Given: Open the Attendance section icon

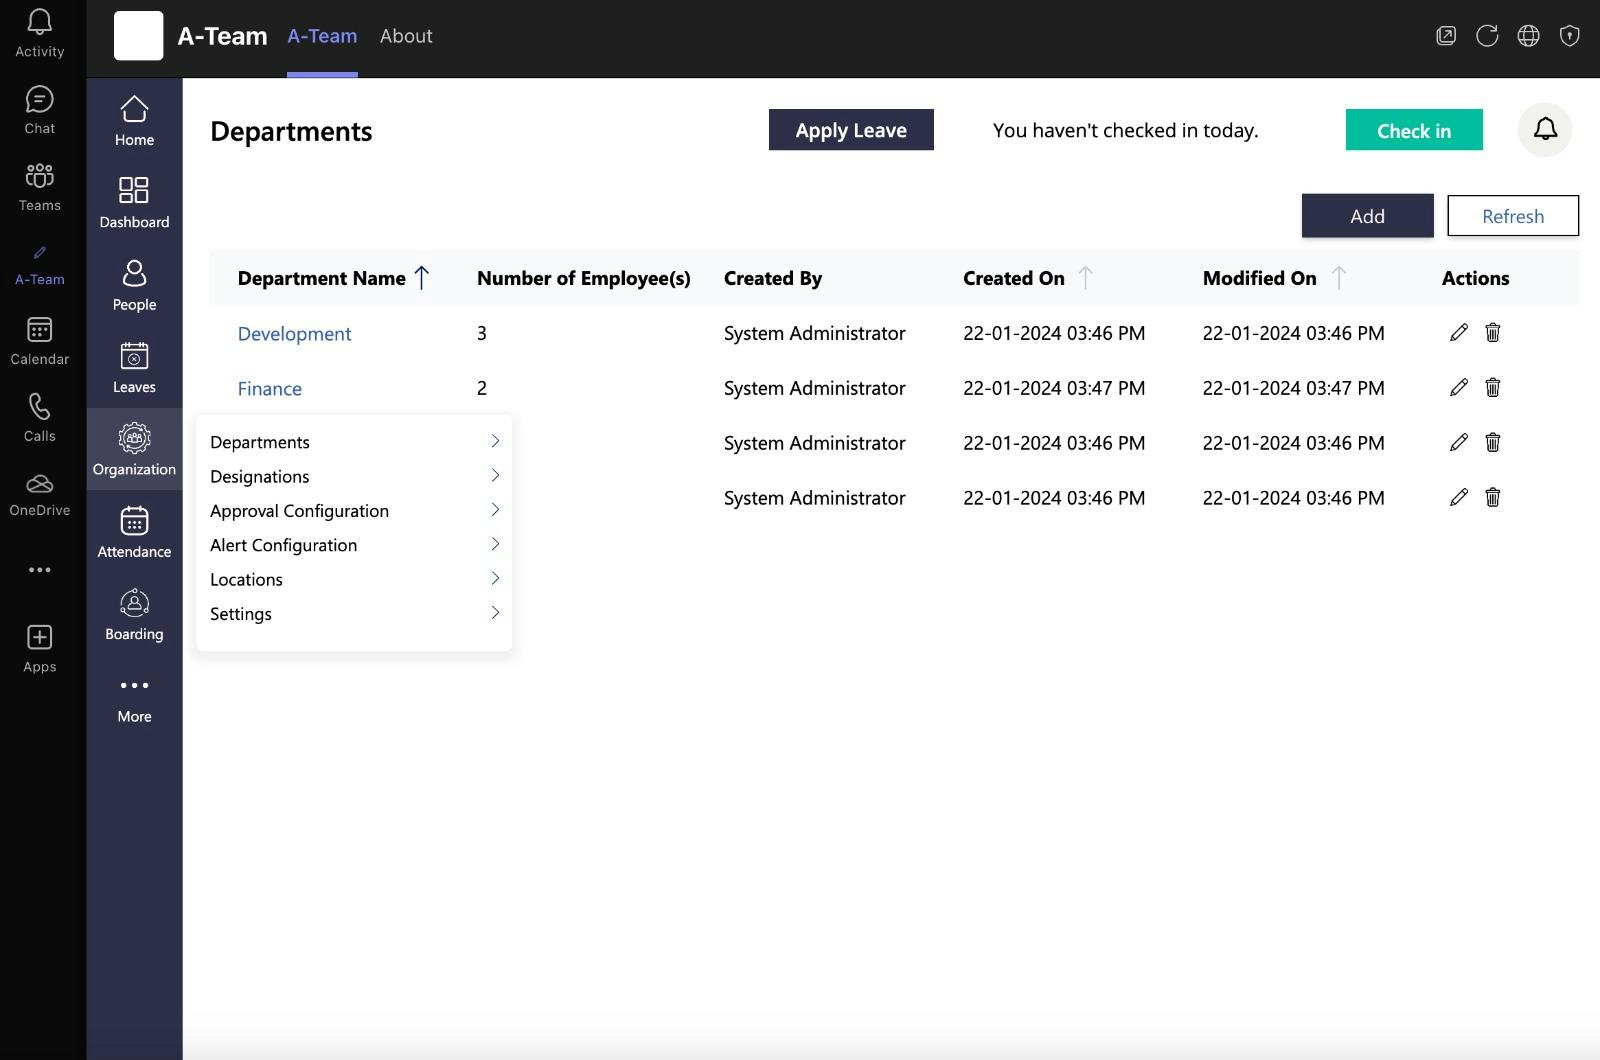Looking at the screenshot, I should coord(133,528).
